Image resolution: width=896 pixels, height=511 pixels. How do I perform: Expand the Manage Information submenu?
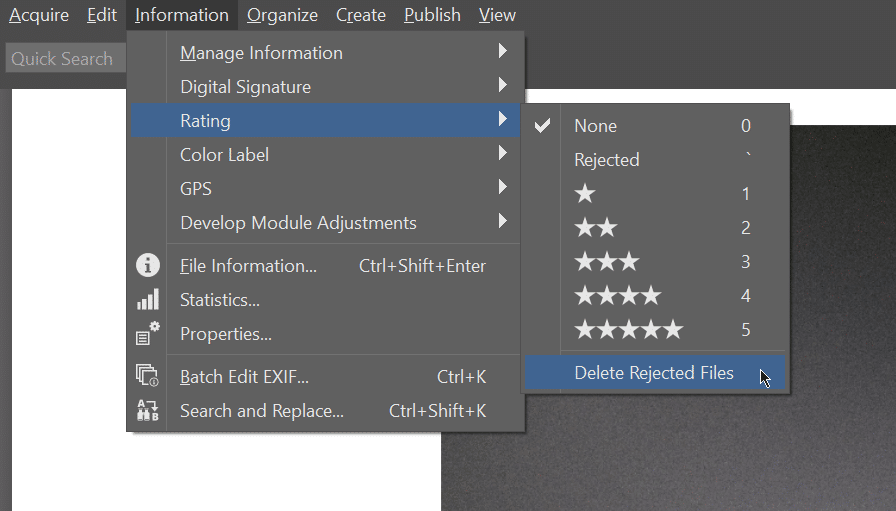click(x=326, y=53)
